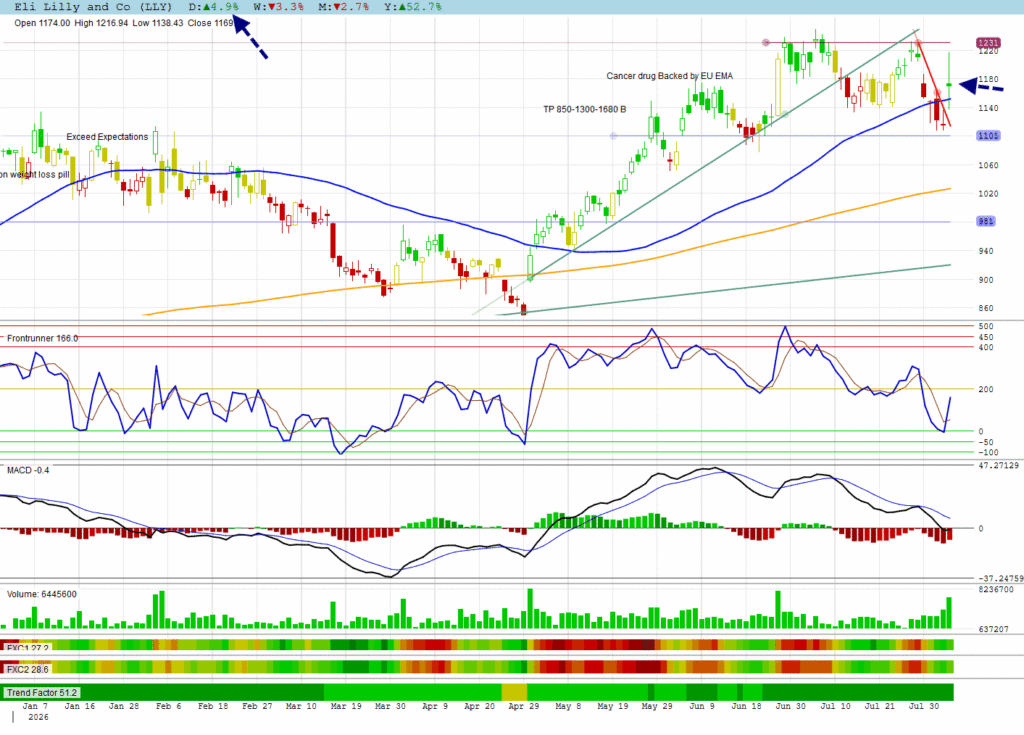Click the May 8 date label
This screenshot has height=735, width=1024.
(x=568, y=706)
